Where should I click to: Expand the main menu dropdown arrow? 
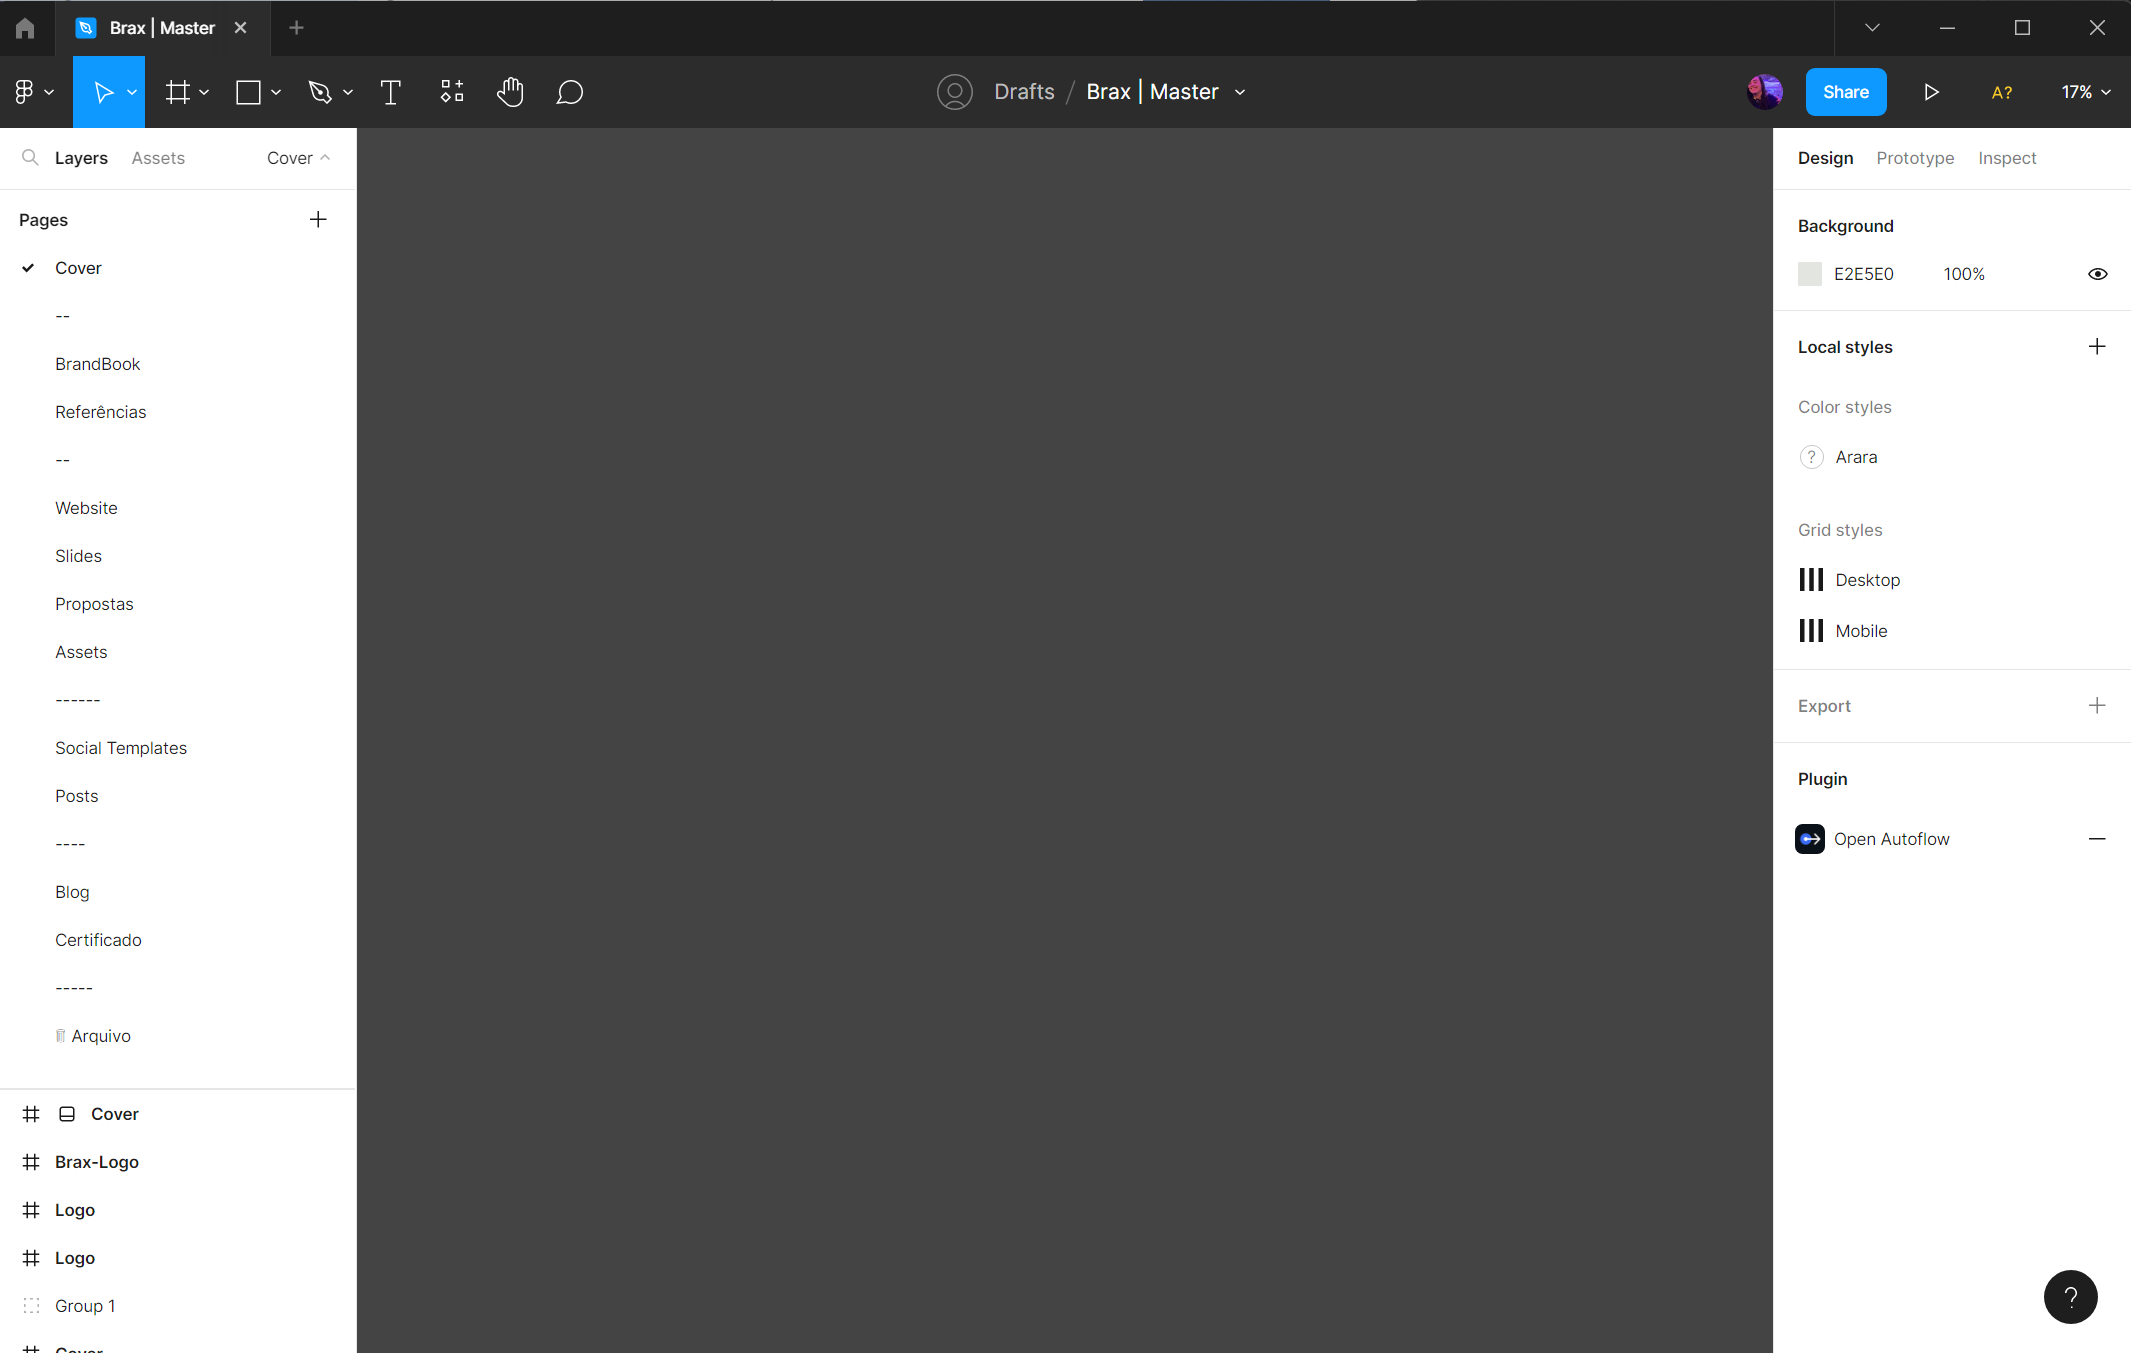pyautogui.click(x=49, y=92)
